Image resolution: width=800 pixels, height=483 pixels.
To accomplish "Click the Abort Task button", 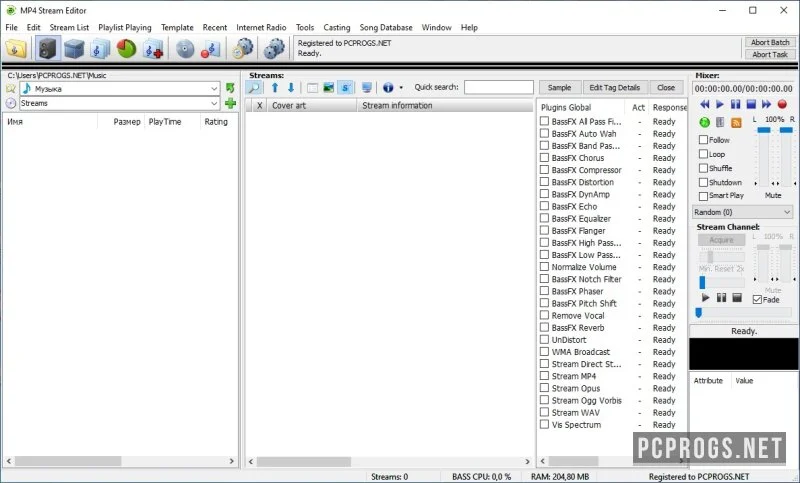I will point(770,55).
